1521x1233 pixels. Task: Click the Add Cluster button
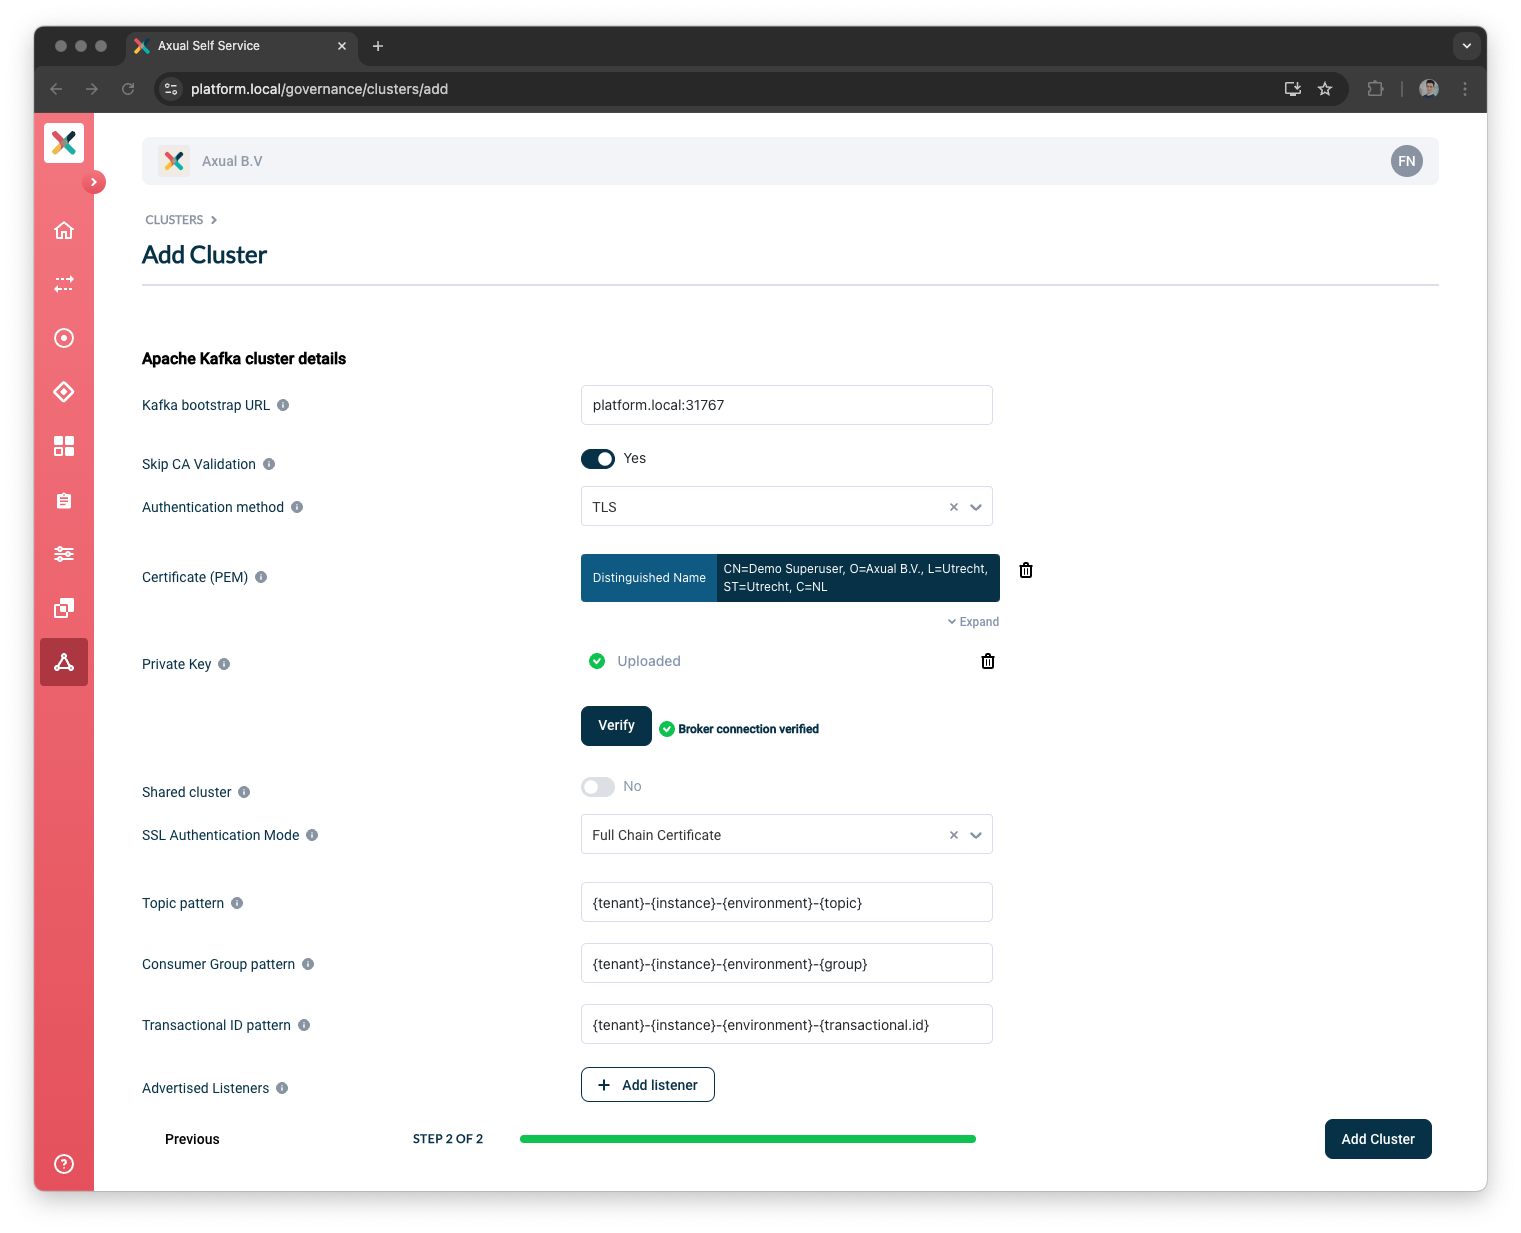click(1377, 1138)
